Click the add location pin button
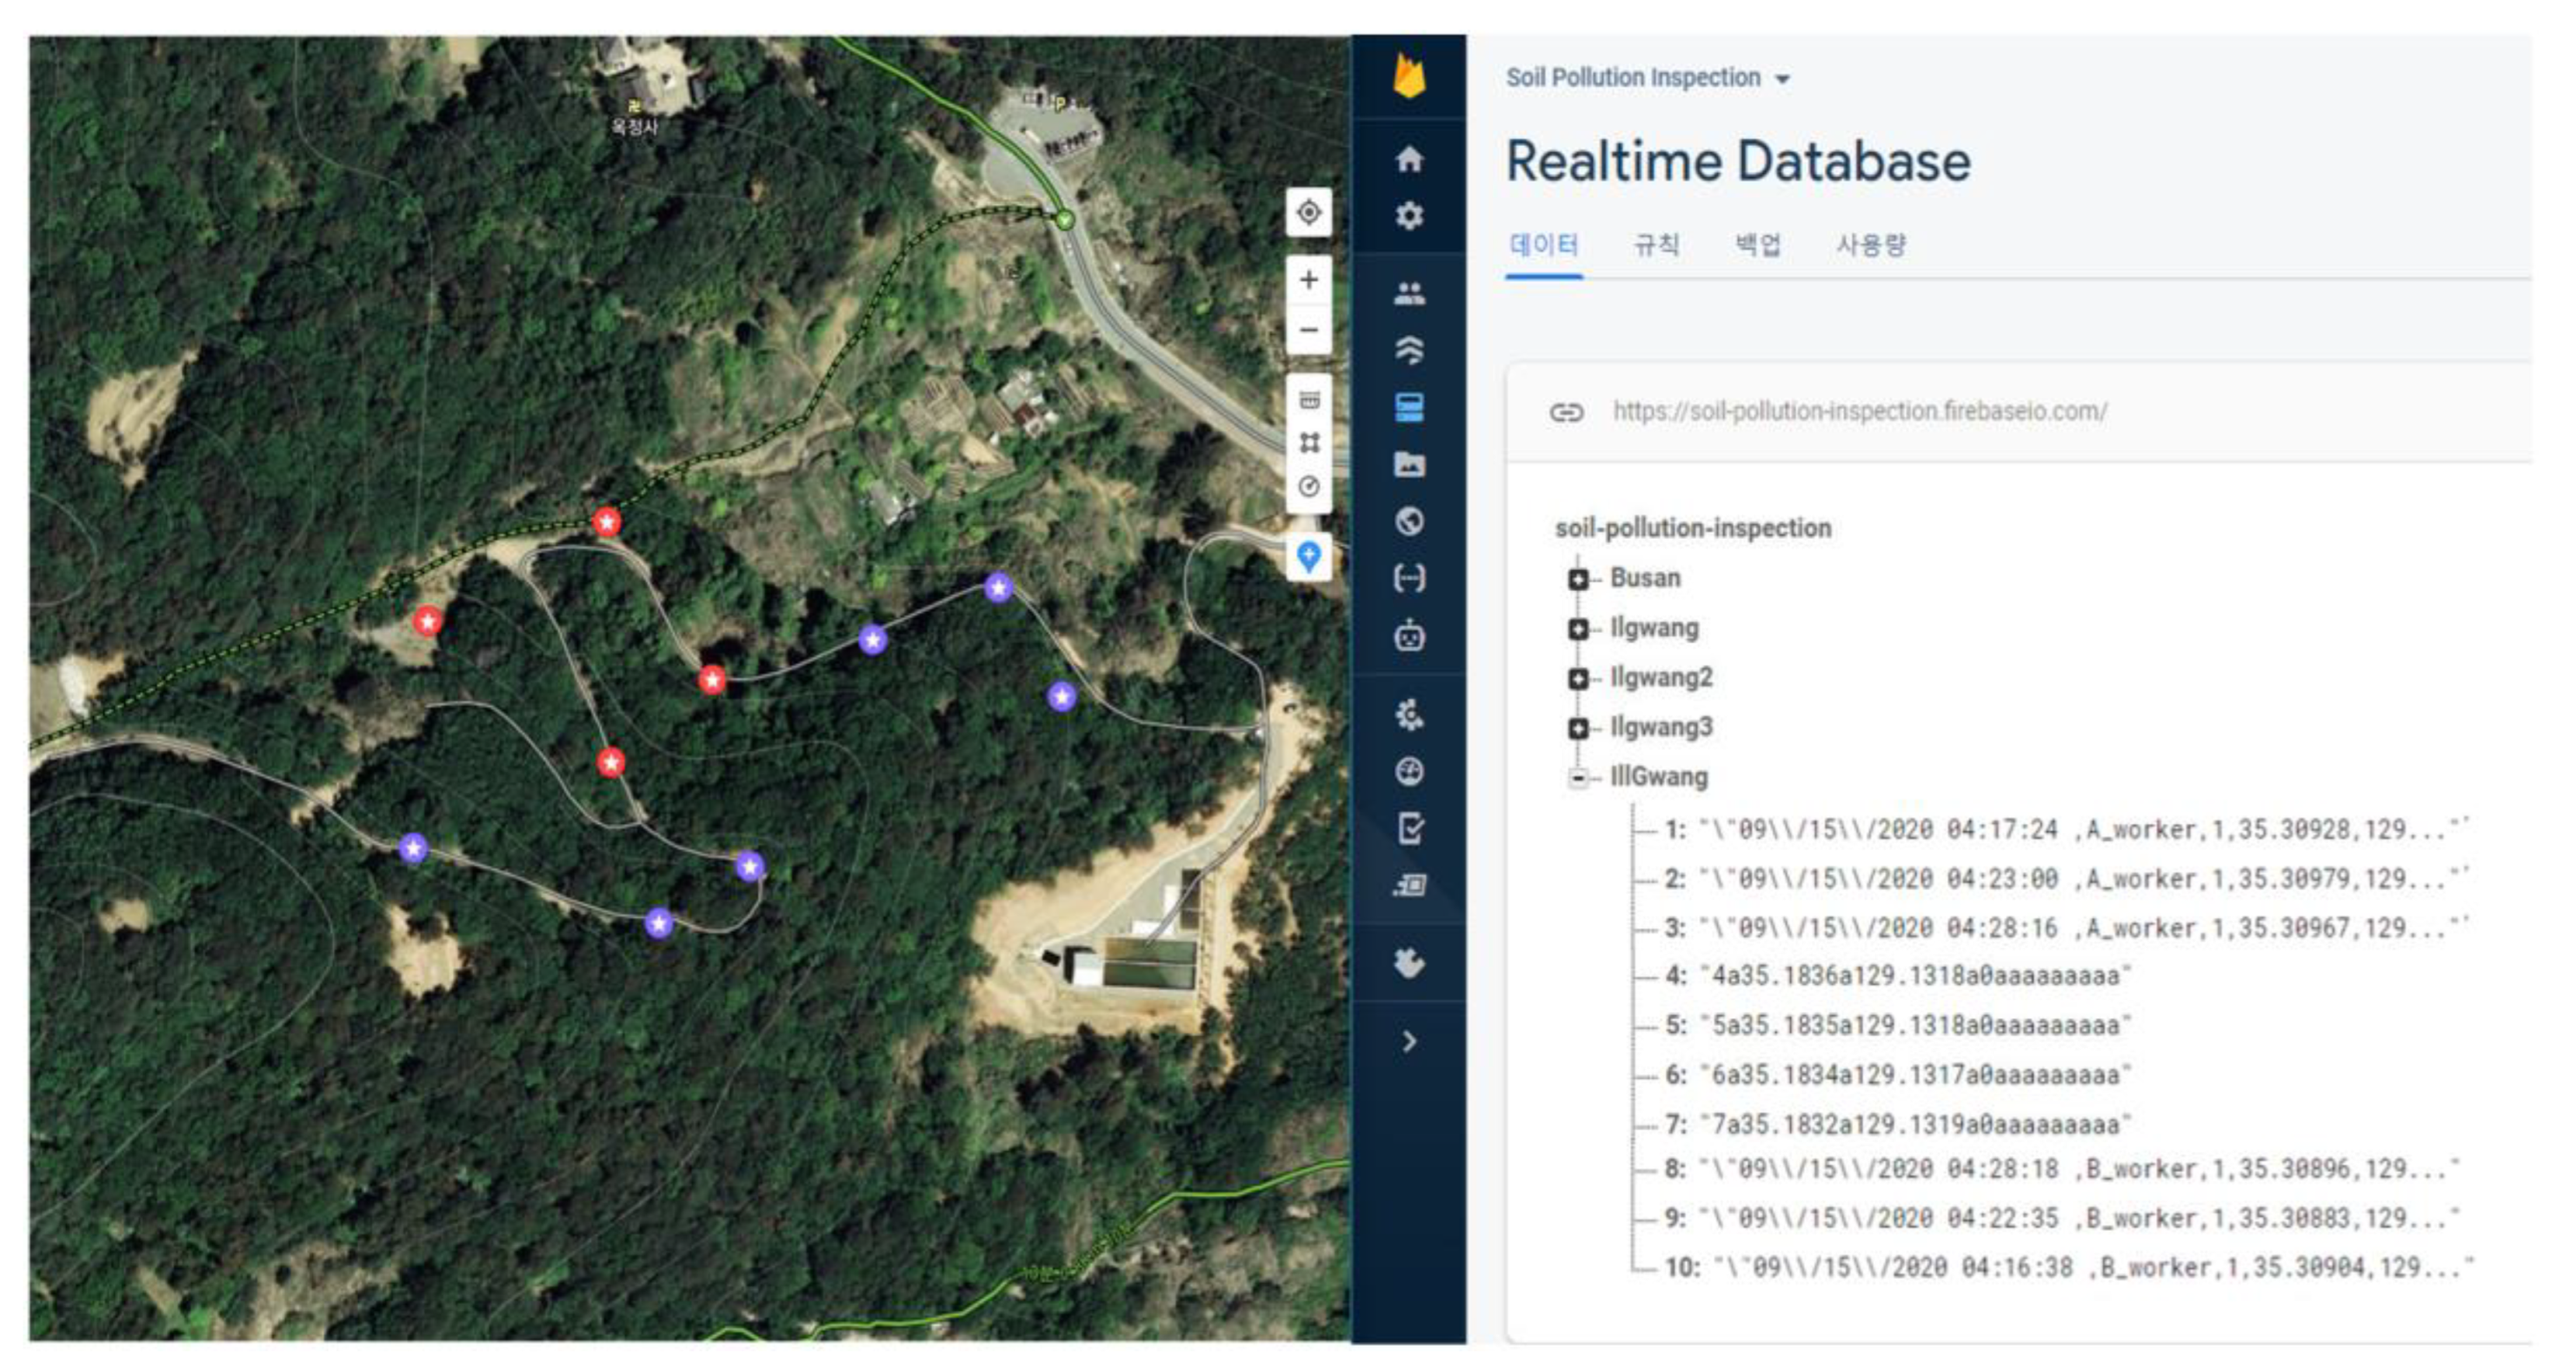2576x1370 pixels. (1308, 556)
